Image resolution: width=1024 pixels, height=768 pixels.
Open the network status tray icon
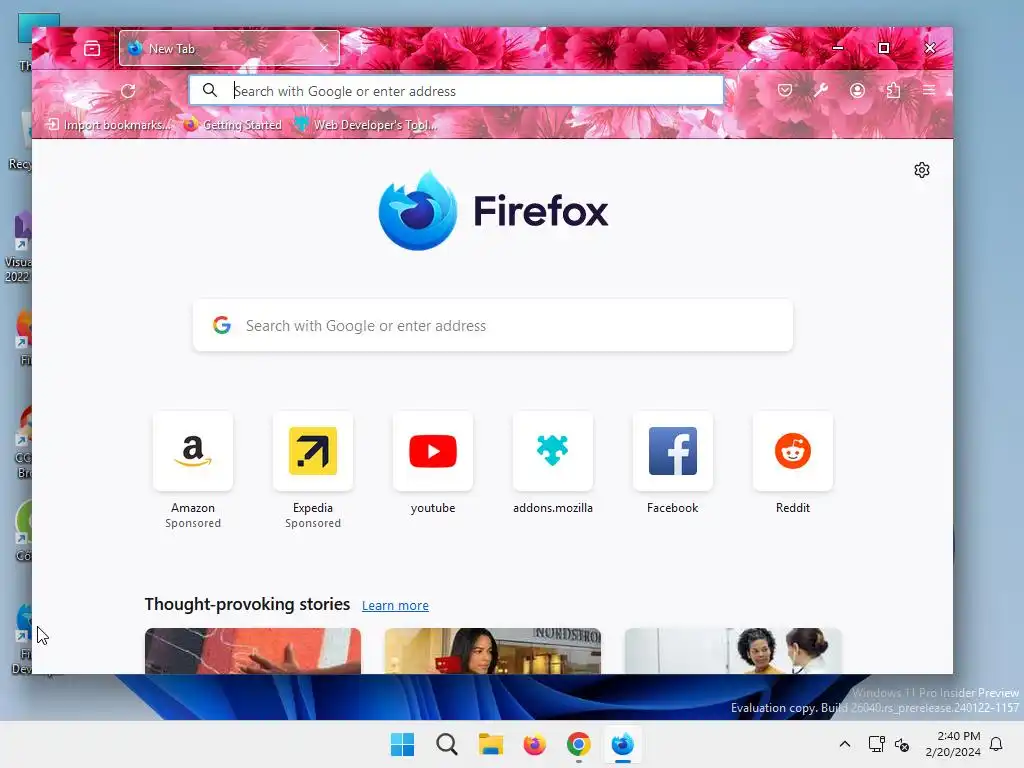[876, 744]
